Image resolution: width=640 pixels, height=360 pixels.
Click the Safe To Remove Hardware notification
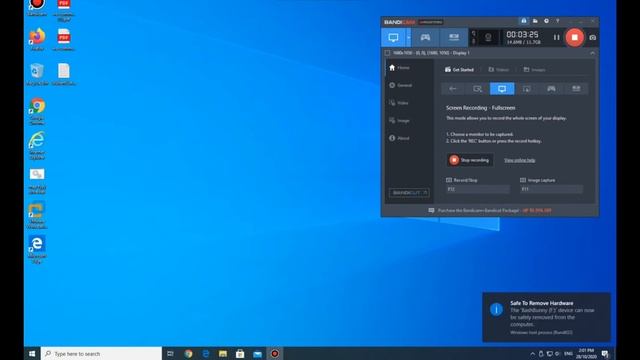coord(547,317)
